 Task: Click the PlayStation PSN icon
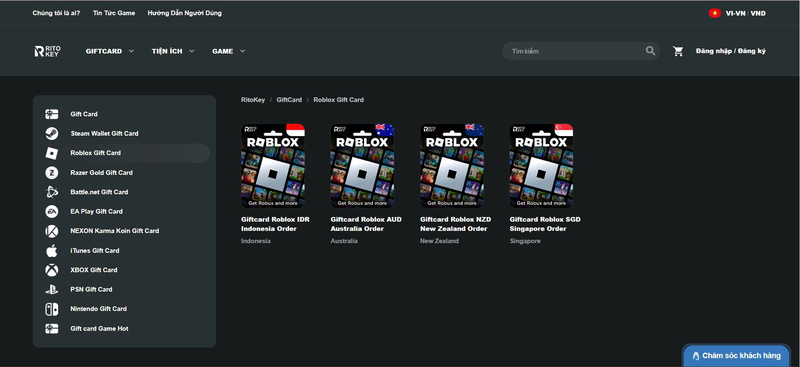coord(52,289)
